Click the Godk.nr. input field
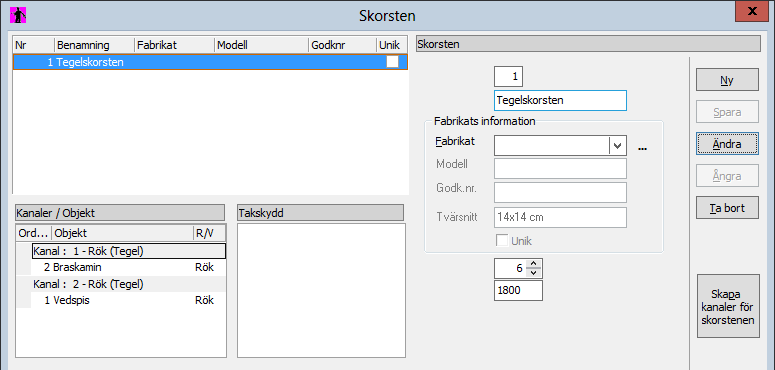775x370 pixels. tap(560, 193)
